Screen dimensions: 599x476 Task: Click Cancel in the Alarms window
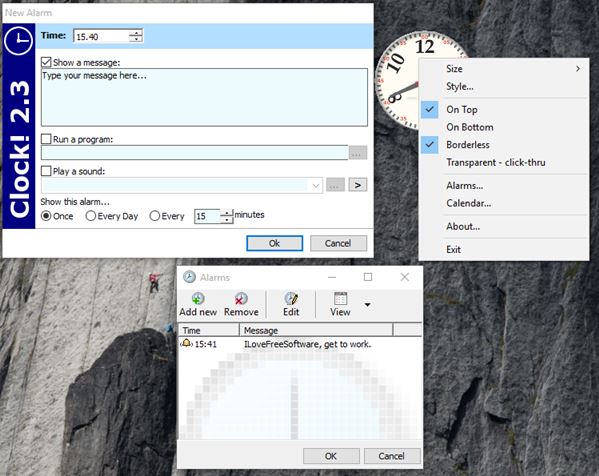click(x=392, y=456)
